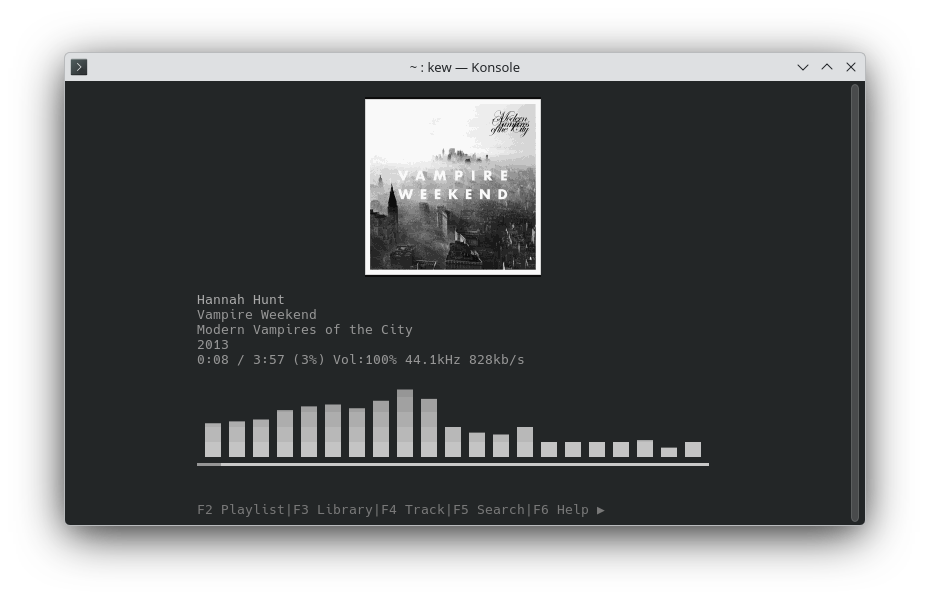This screenshot has width=930, height=602.
Task: Minimize the Konsole window
Action: point(802,67)
